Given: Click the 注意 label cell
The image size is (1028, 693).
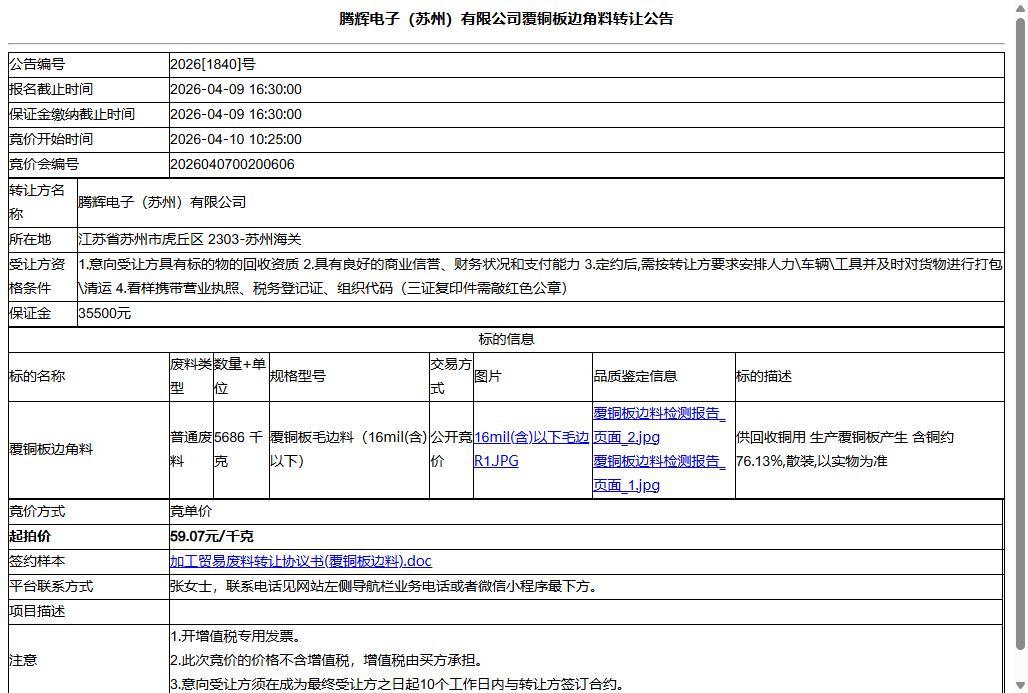Looking at the screenshot, I should coord(89,660).
